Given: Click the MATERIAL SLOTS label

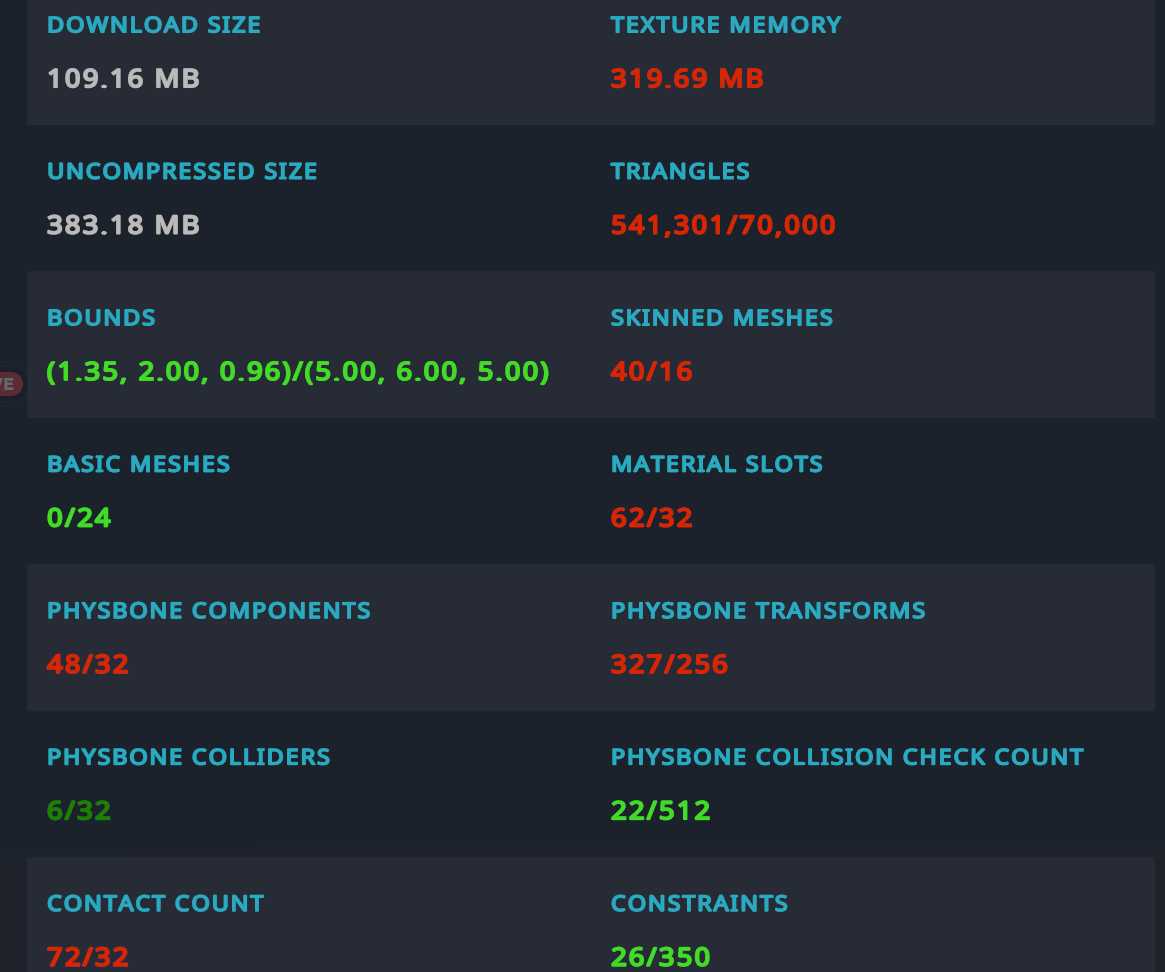Looking at the screenshot, I should (716, 464).
